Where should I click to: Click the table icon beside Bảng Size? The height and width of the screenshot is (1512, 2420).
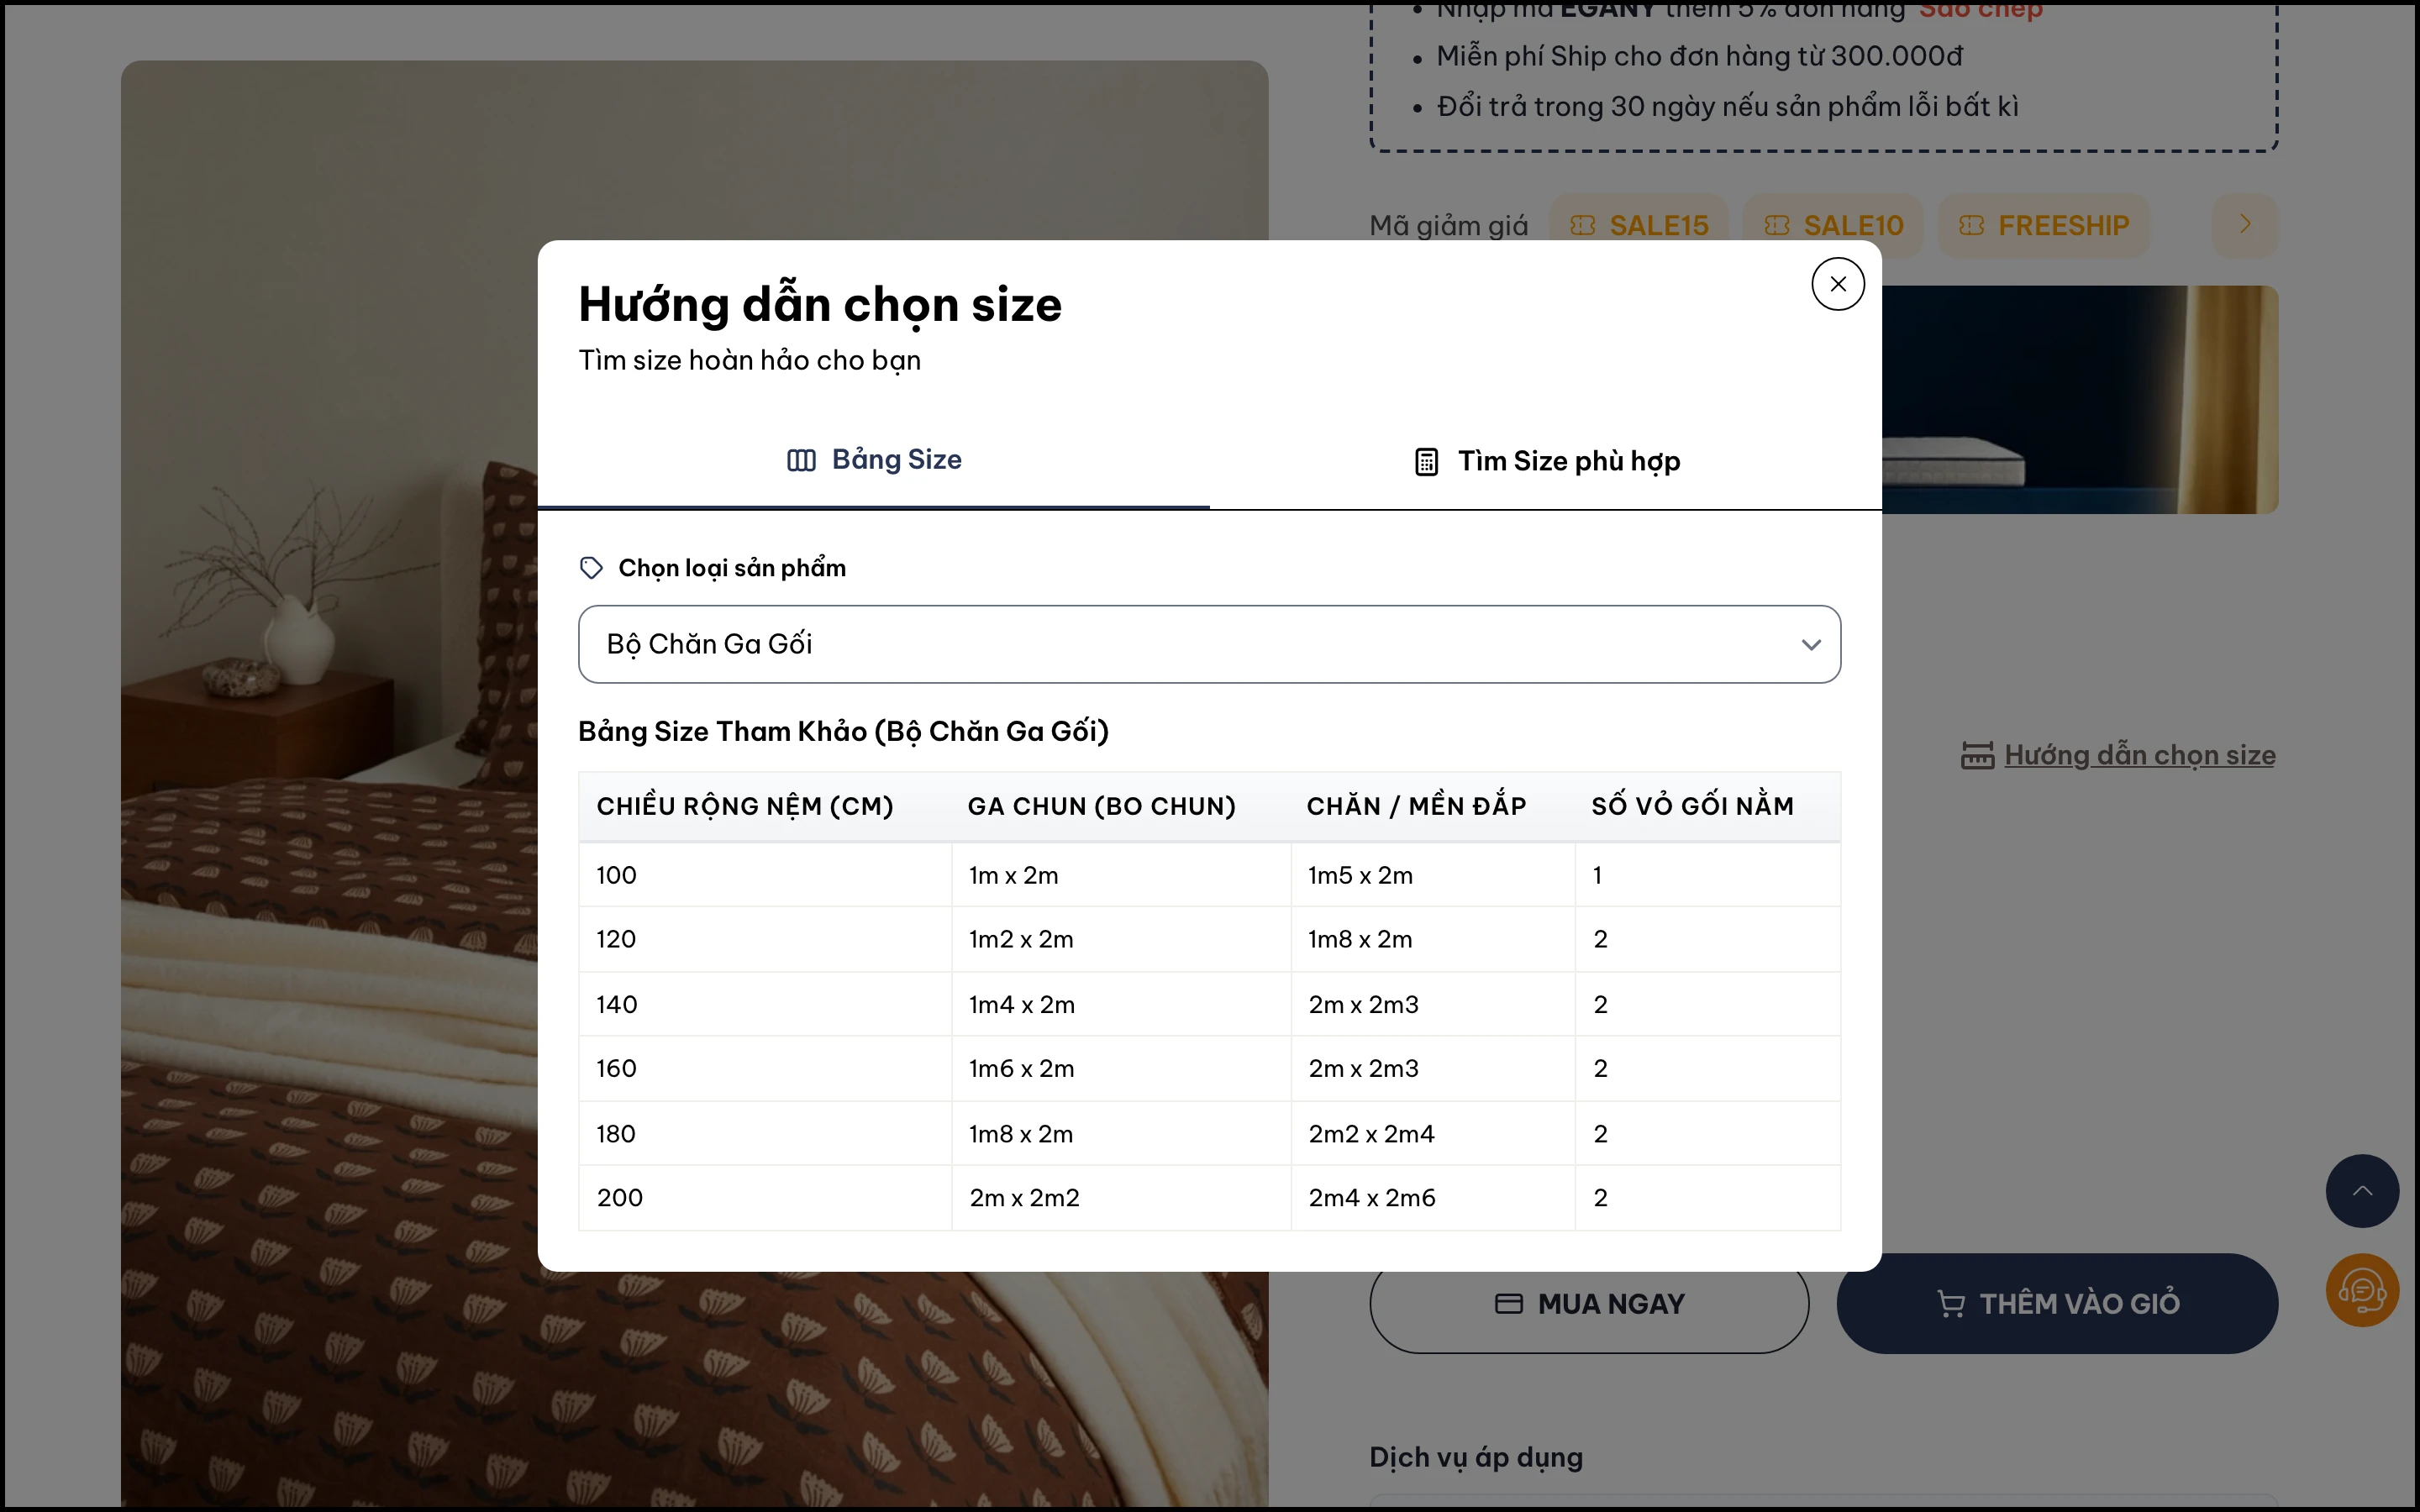[x=801, y=460]
